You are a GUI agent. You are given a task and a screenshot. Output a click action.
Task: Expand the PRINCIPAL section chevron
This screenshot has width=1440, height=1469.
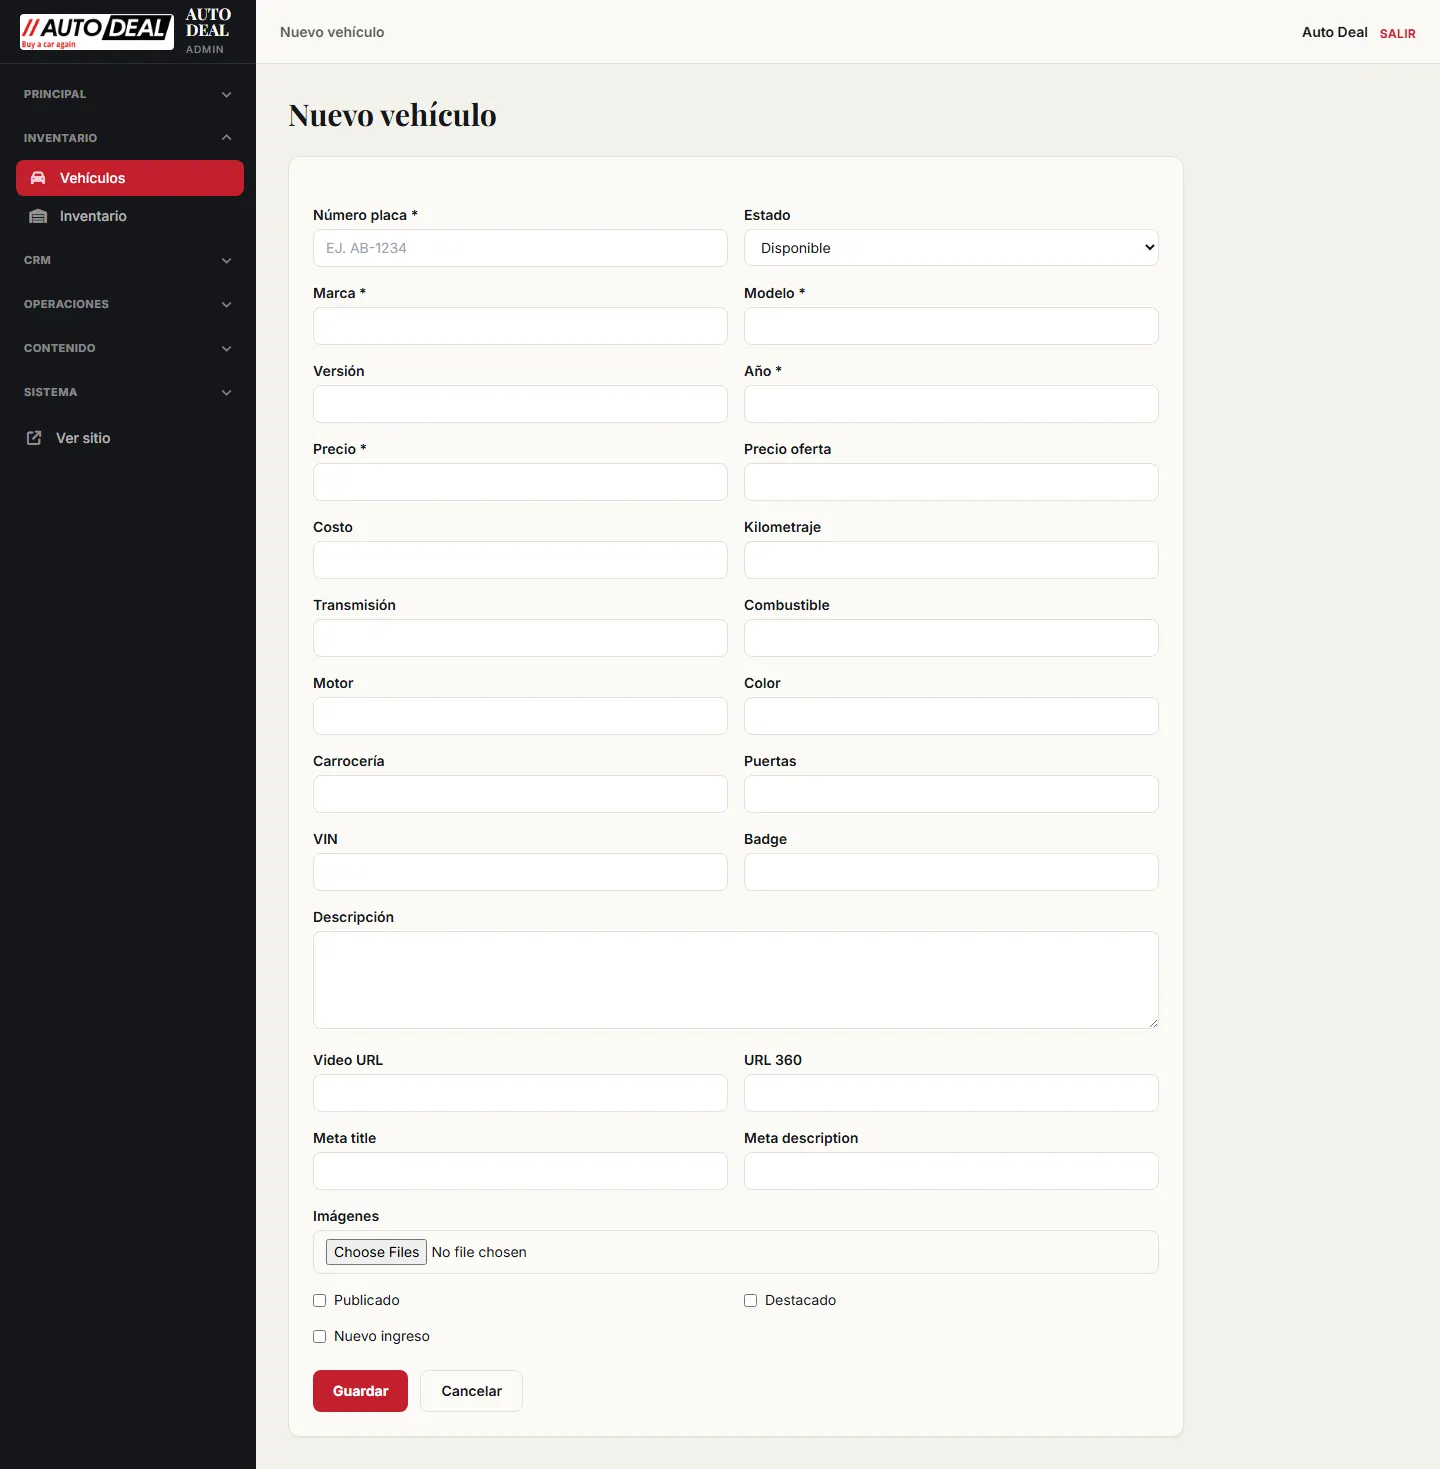[226, 94]
